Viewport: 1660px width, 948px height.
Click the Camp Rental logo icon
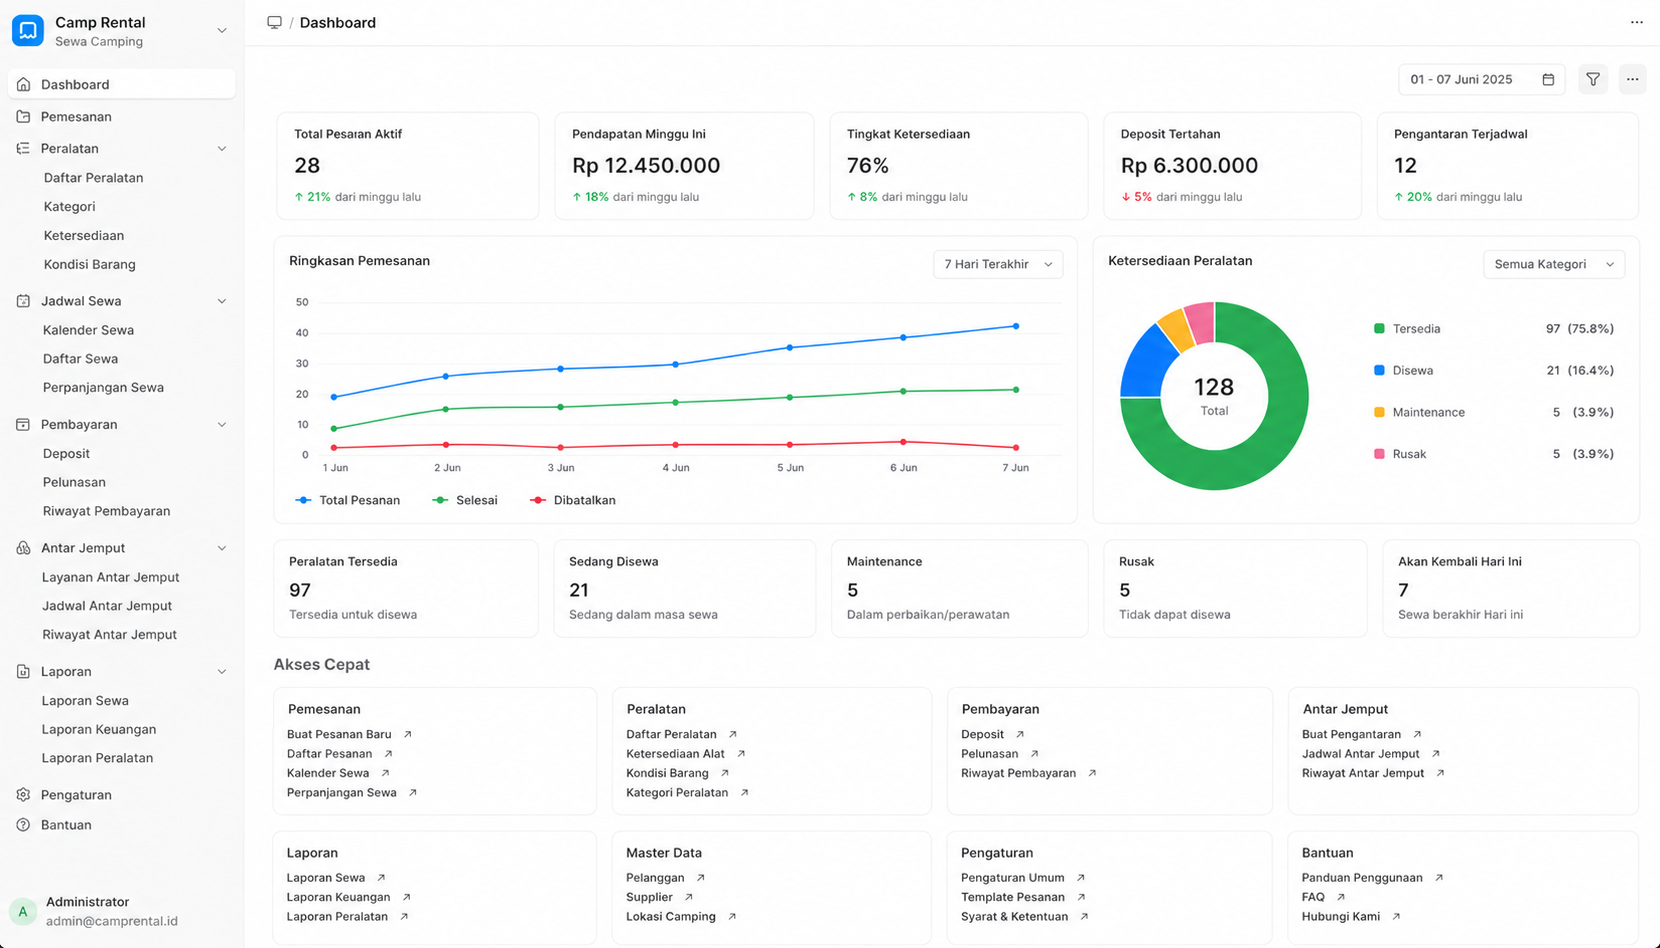[28, 30]
